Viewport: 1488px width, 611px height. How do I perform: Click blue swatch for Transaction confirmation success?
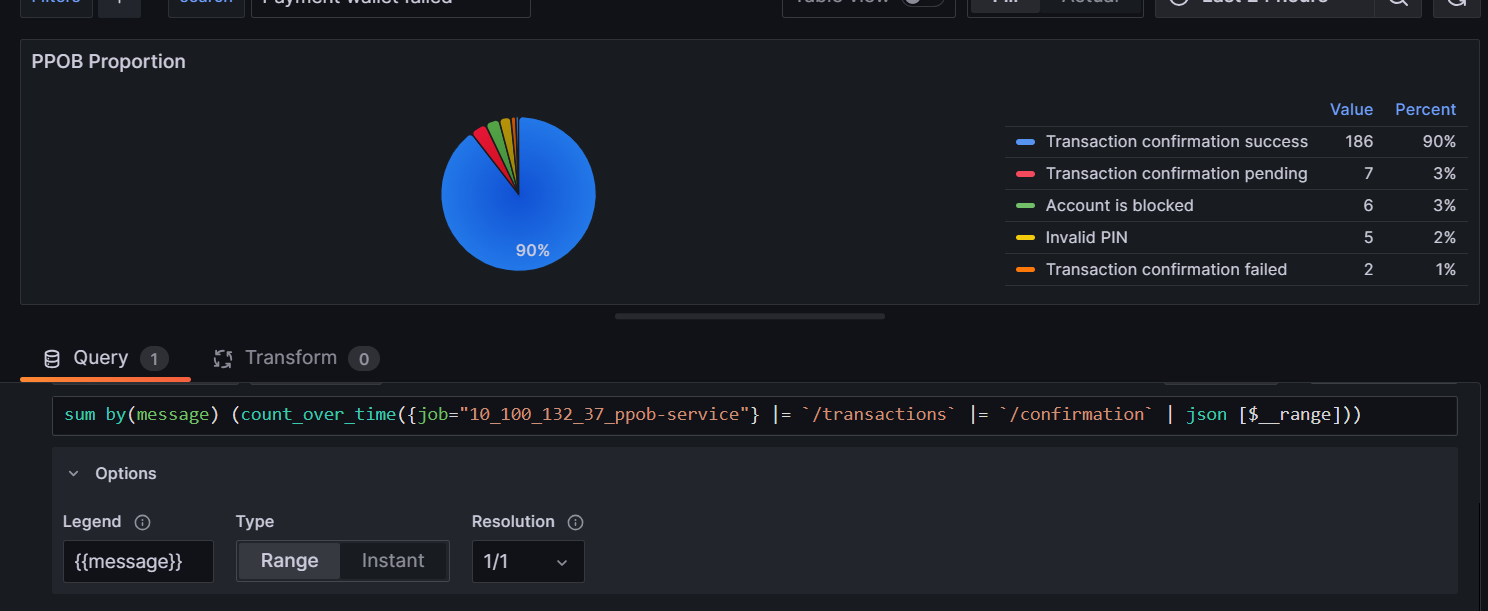coord(1025,142)
